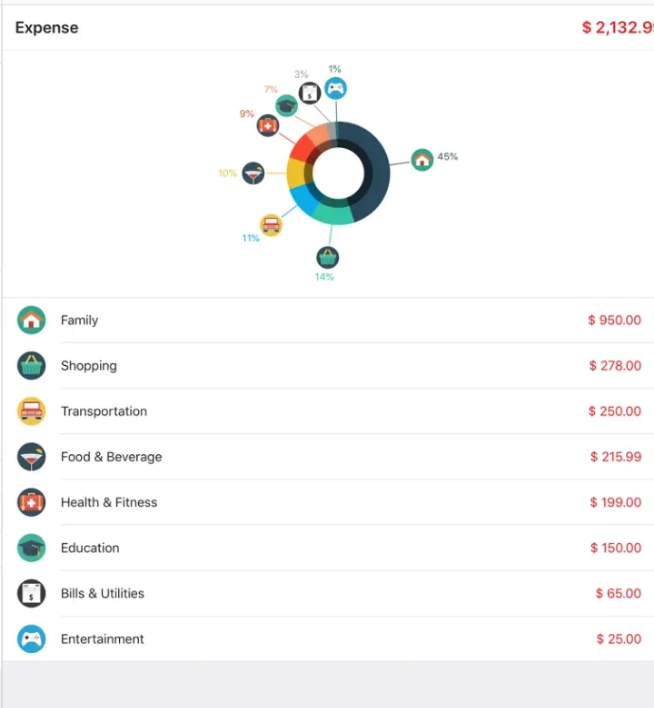
Task: Select the basket icon above 14% on chart
Action: [327, 258]
